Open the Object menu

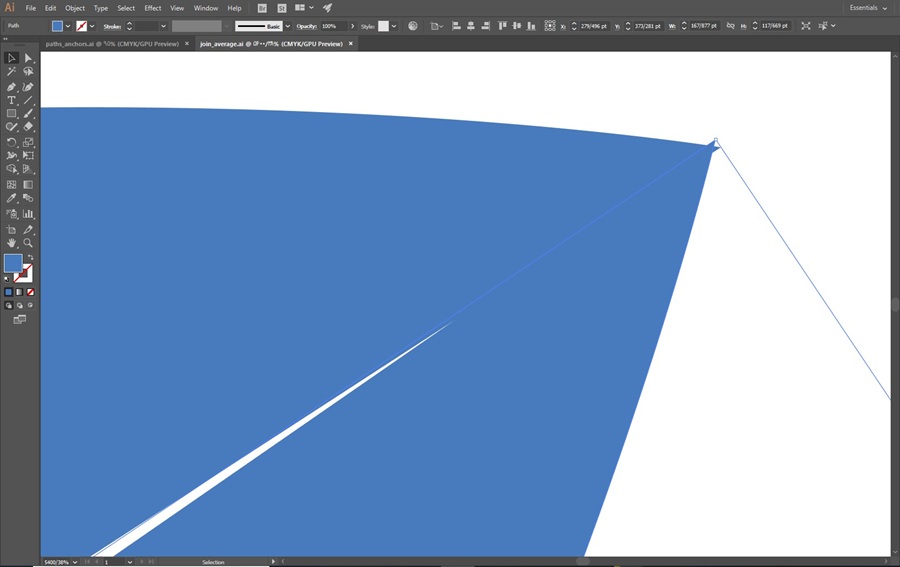pos(75,8)
